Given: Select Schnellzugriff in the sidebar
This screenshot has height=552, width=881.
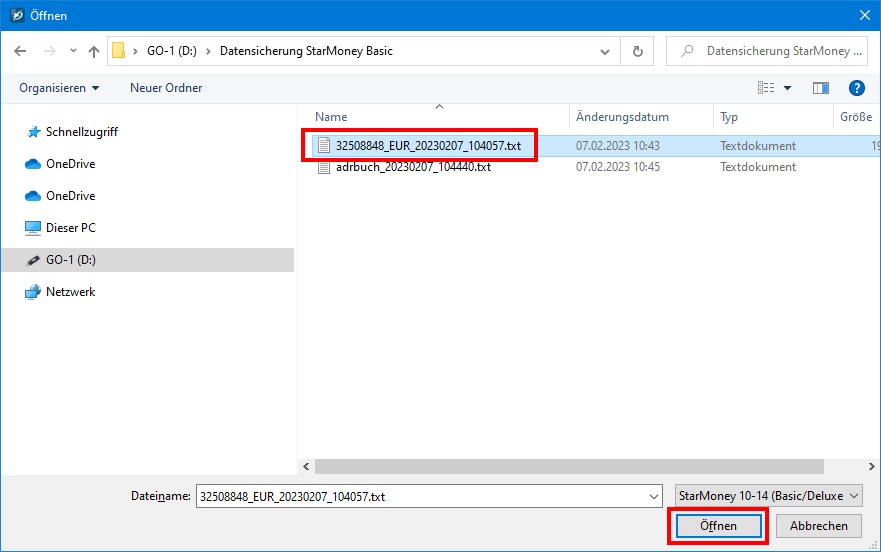Looking at the screenshot, I should pos(82,132).
